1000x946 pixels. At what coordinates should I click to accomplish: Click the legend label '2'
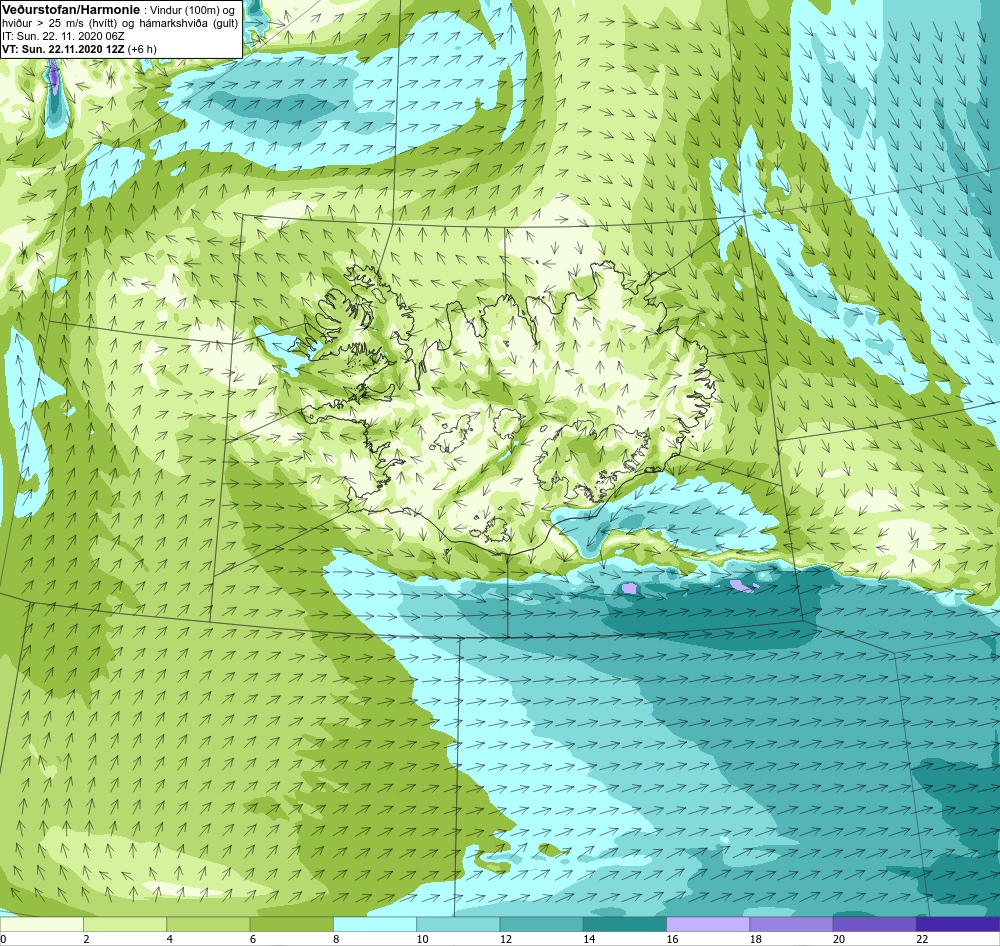point(86,939)
